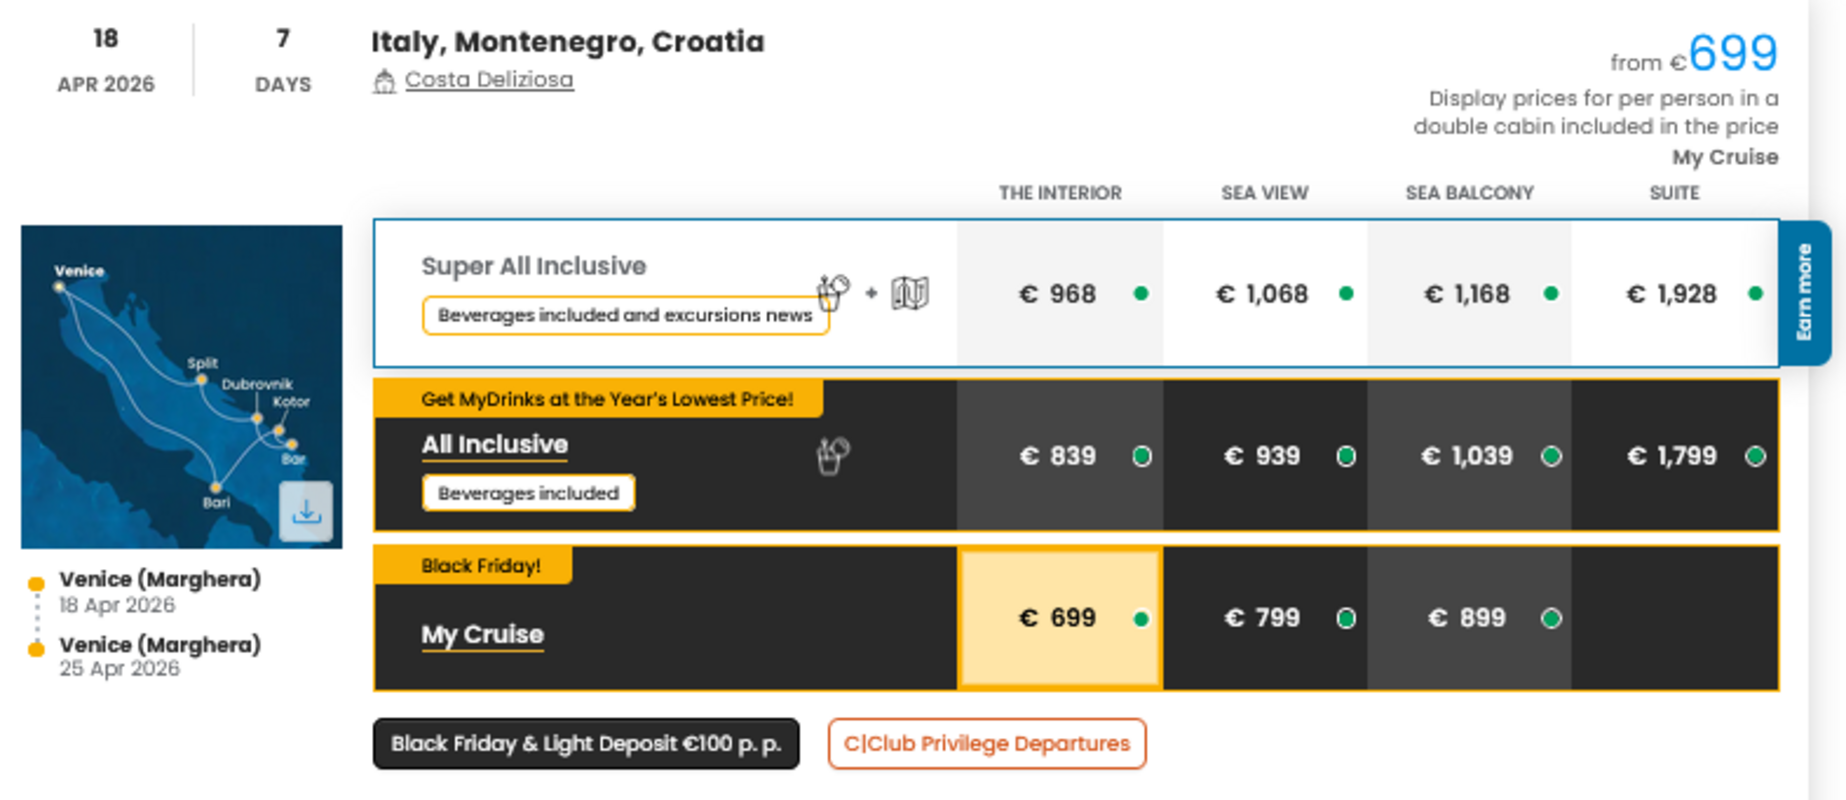Viewport: 1846px width, 800px height.
Task: Click the excursions map icon in Super All Inclusive
Action: [x=910, y=293]
